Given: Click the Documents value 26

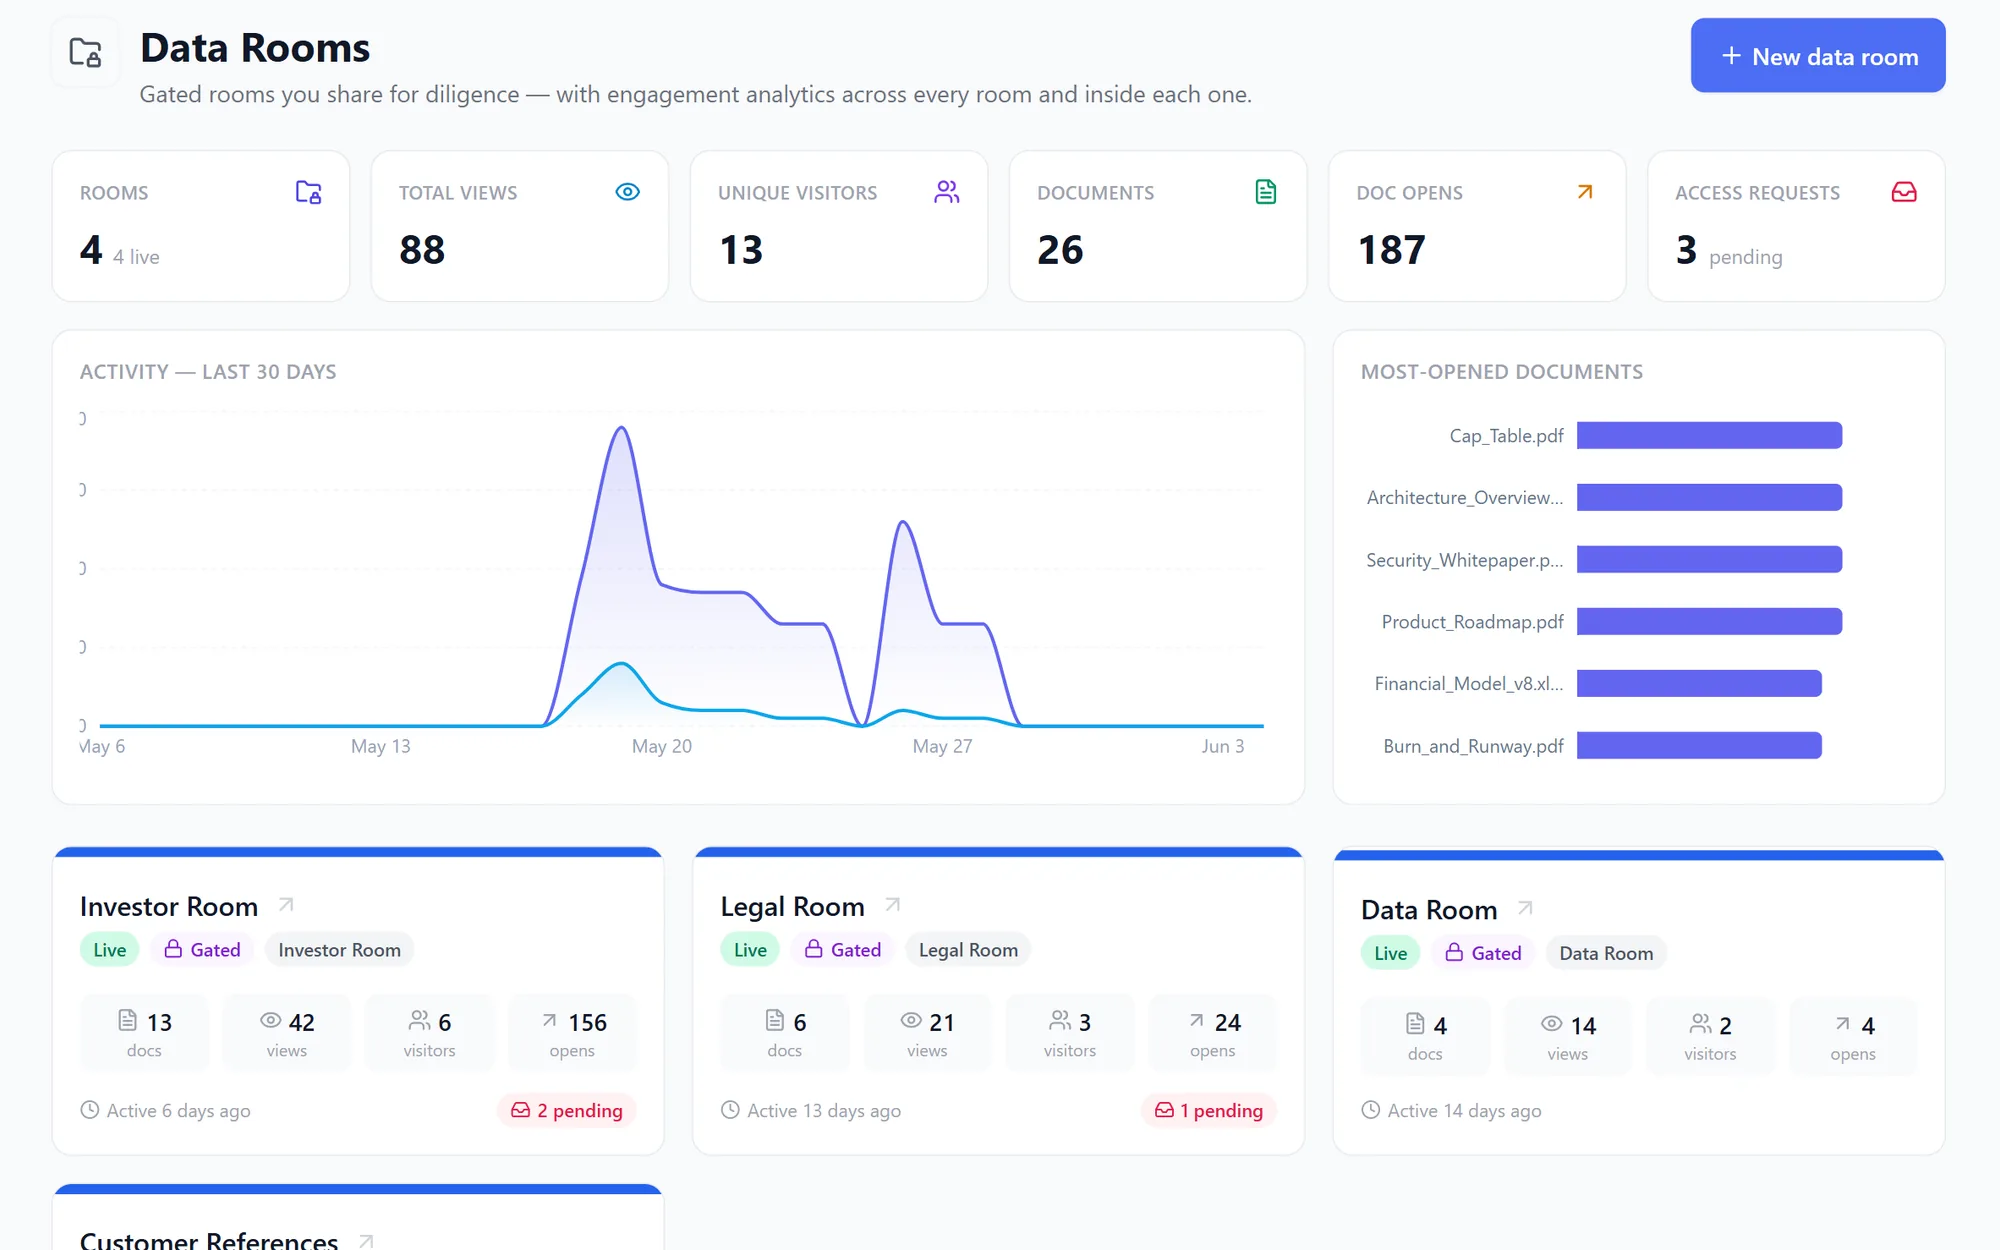Looking at the screenshot, I should tap(1060, 249).
